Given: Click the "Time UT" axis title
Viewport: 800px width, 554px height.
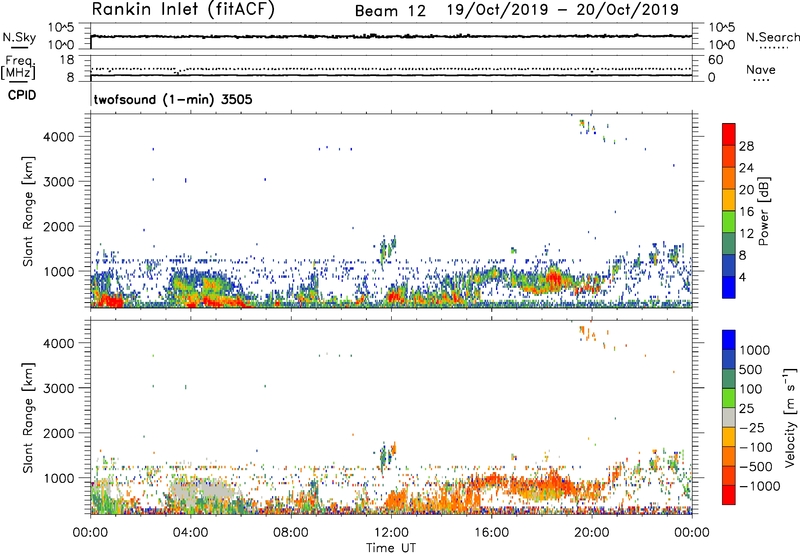Looking at the screenshot, I should 391,547.
